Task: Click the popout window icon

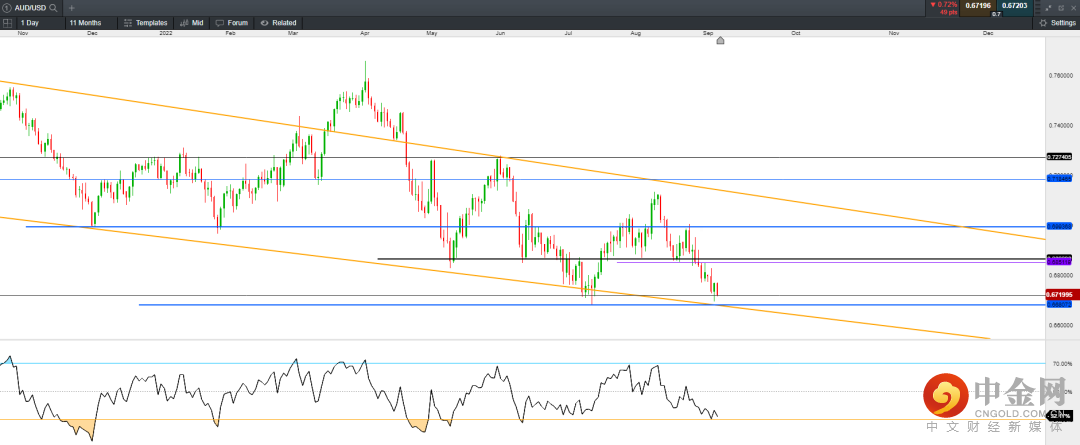Action: tap(1060, 7)
